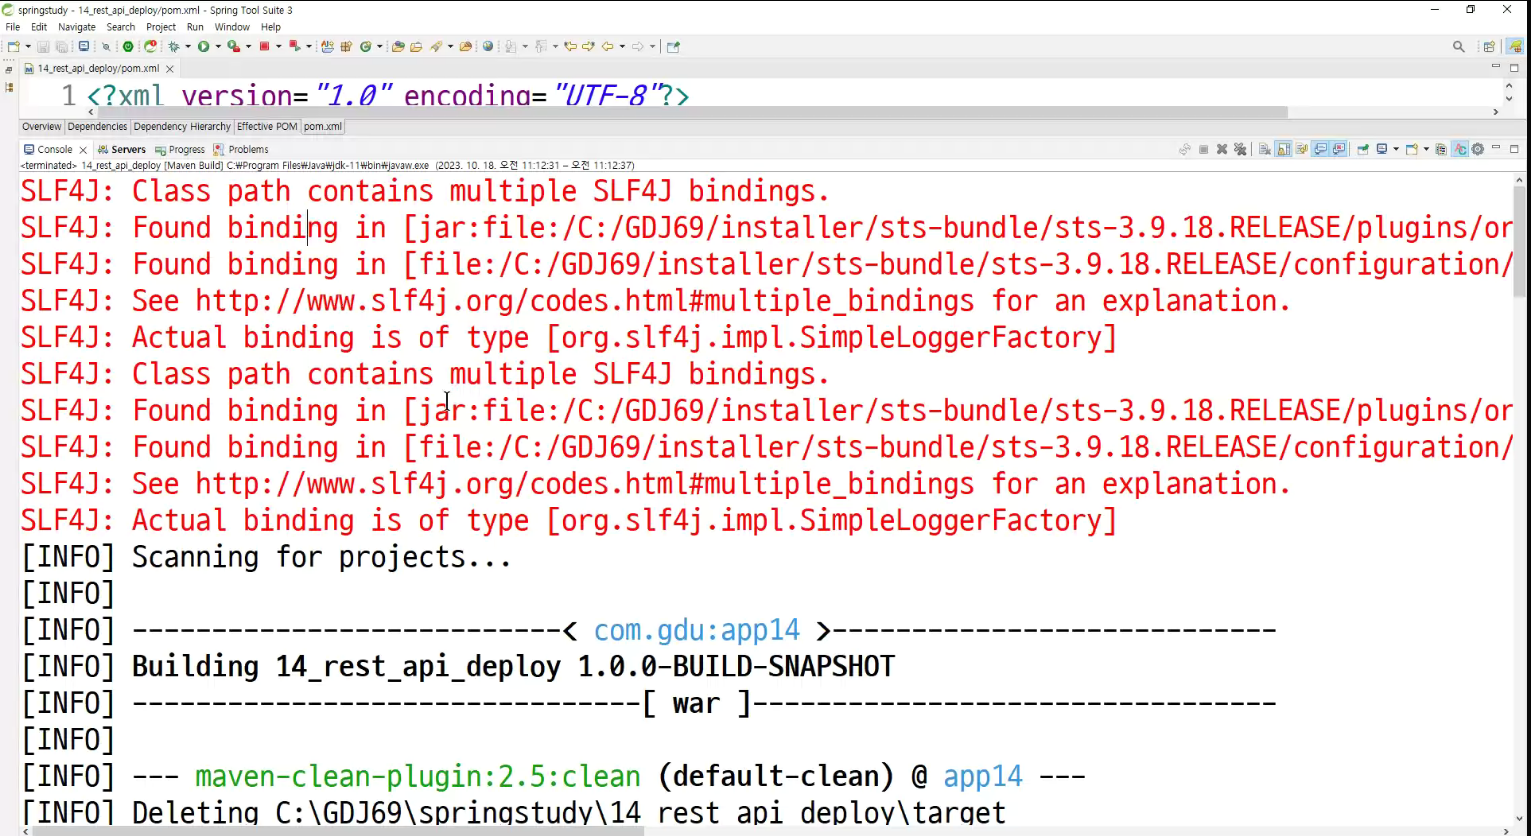Screen dimensions: 1531x836
Task: Open Display Selected Console dropdown arrow
Action: click(1396, 149)
